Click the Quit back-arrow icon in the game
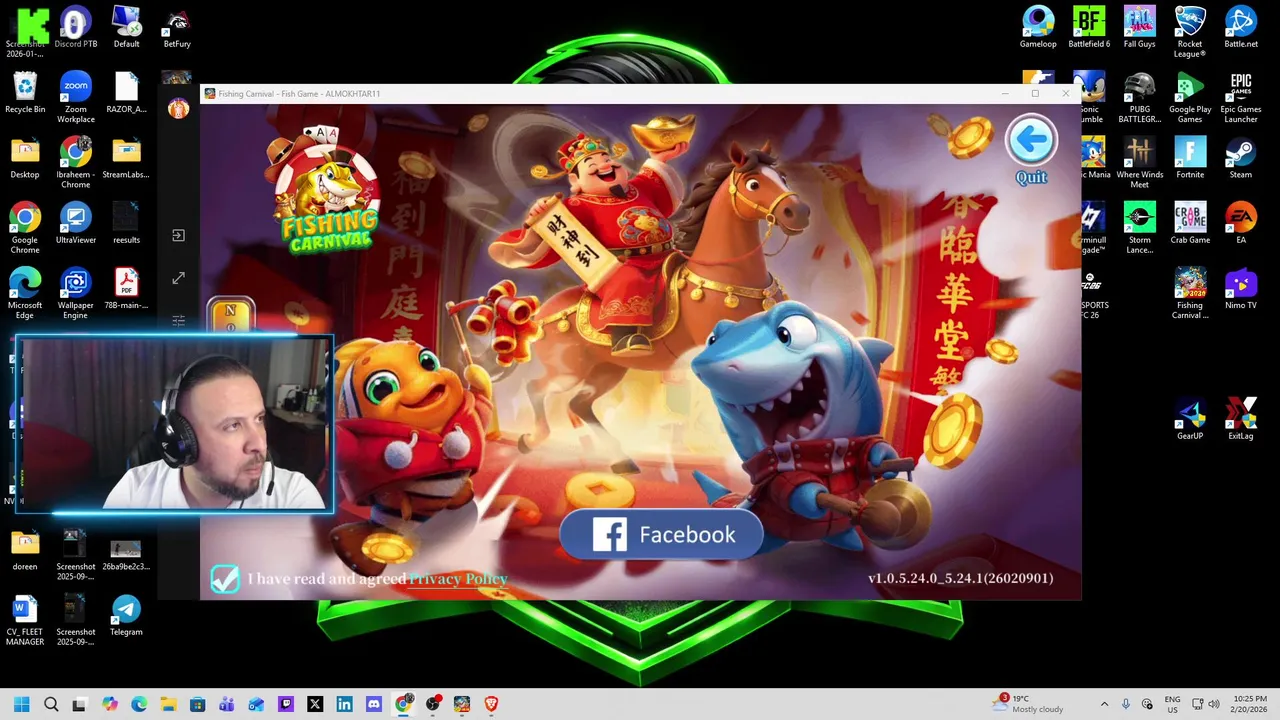The height and width of the screenshot is (720, 1280). (x=1031, y=141)
